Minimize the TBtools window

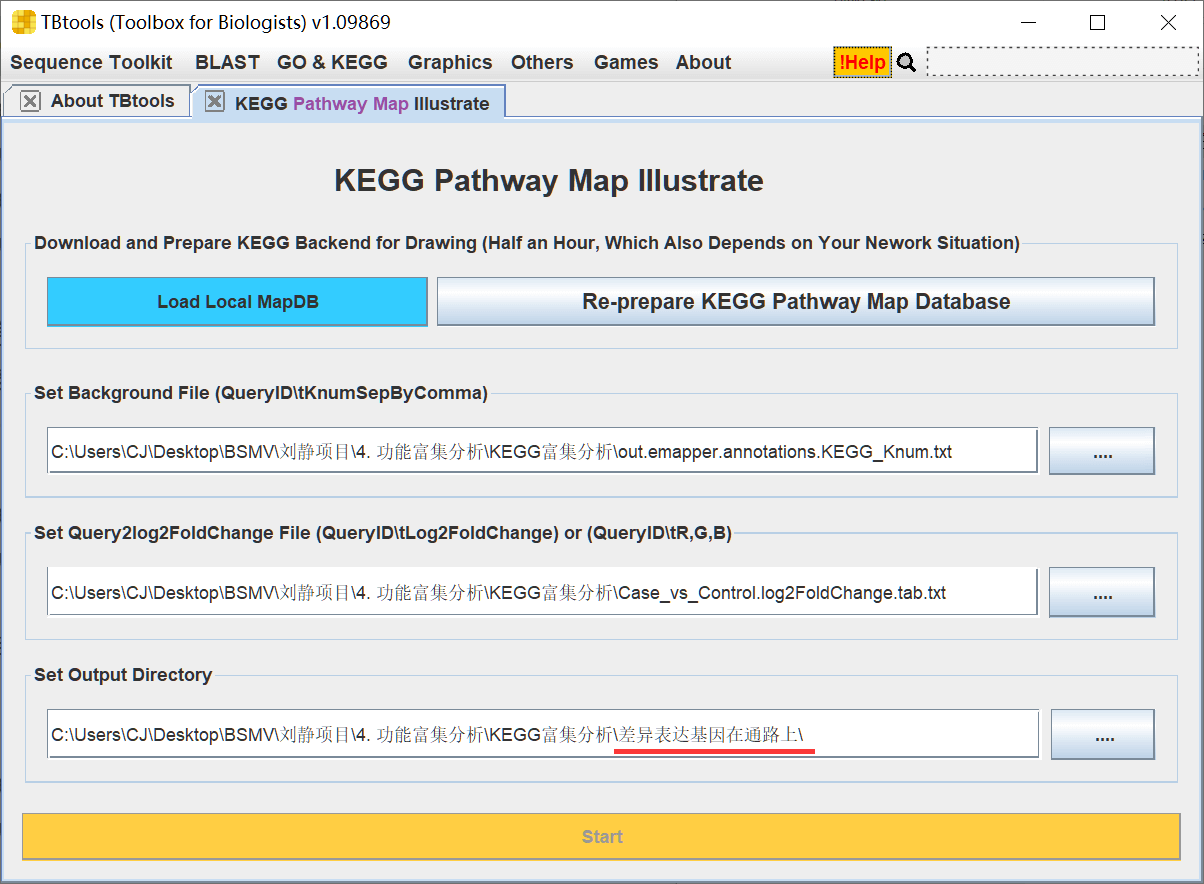point(1026,22)
